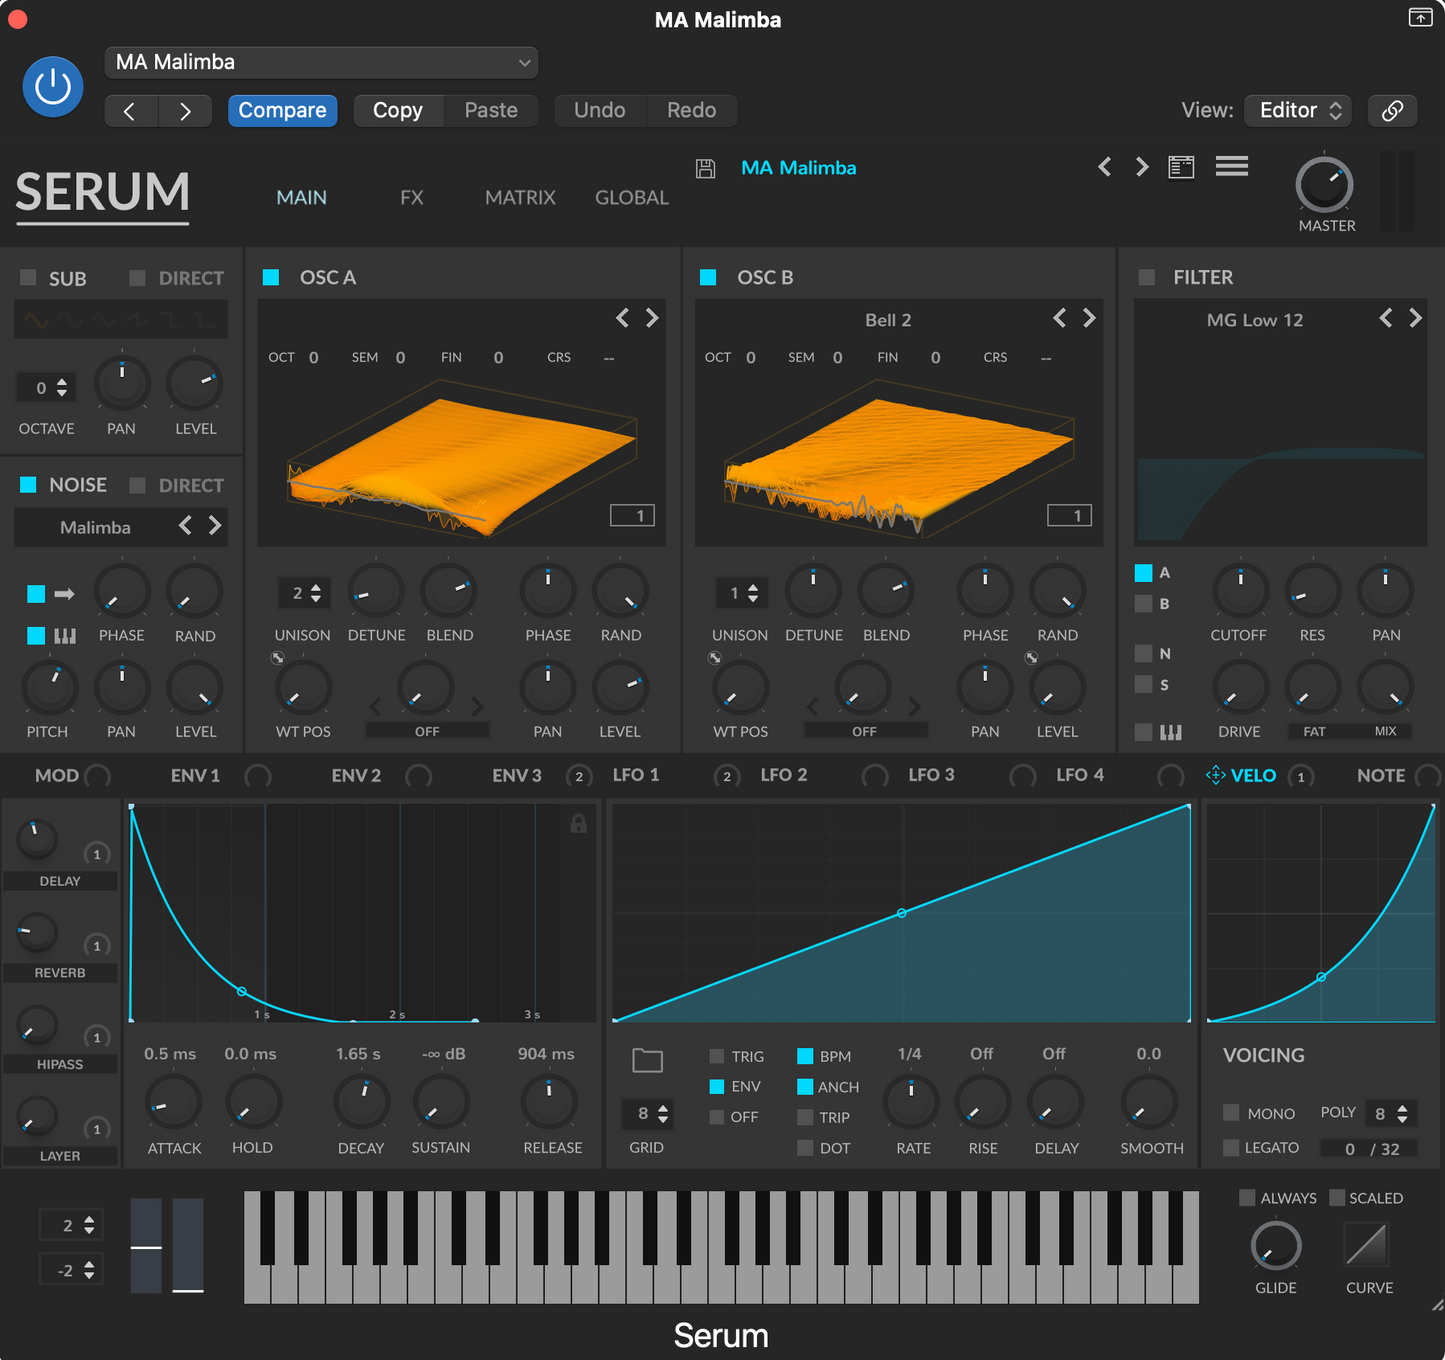The image size is (1445, 1360).
Task: Click the pitch bend wheel strip
Action: [146, 1246]
